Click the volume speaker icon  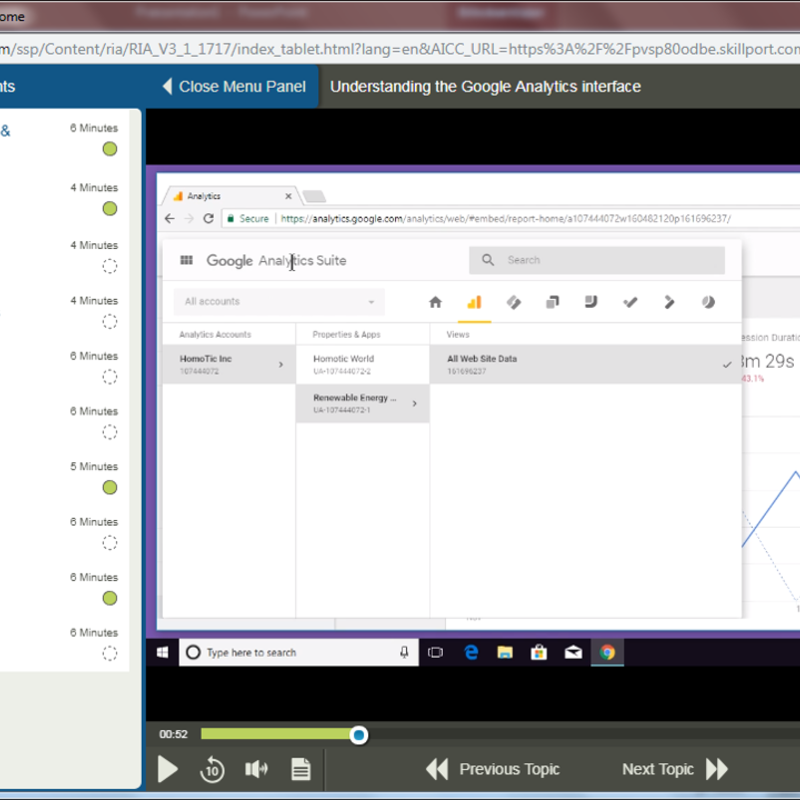[256, 768]
